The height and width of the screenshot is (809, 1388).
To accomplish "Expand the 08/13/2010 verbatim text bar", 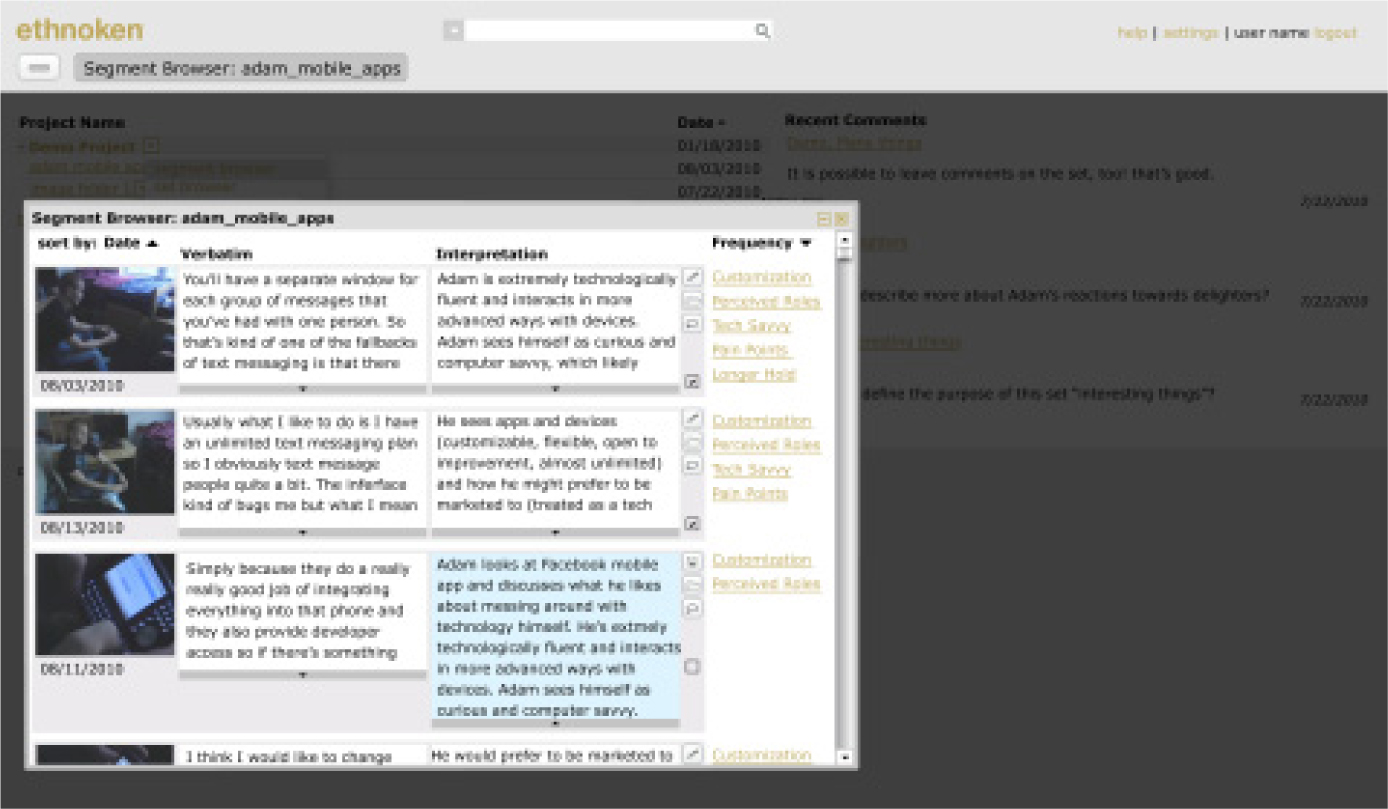I will 303,532.
